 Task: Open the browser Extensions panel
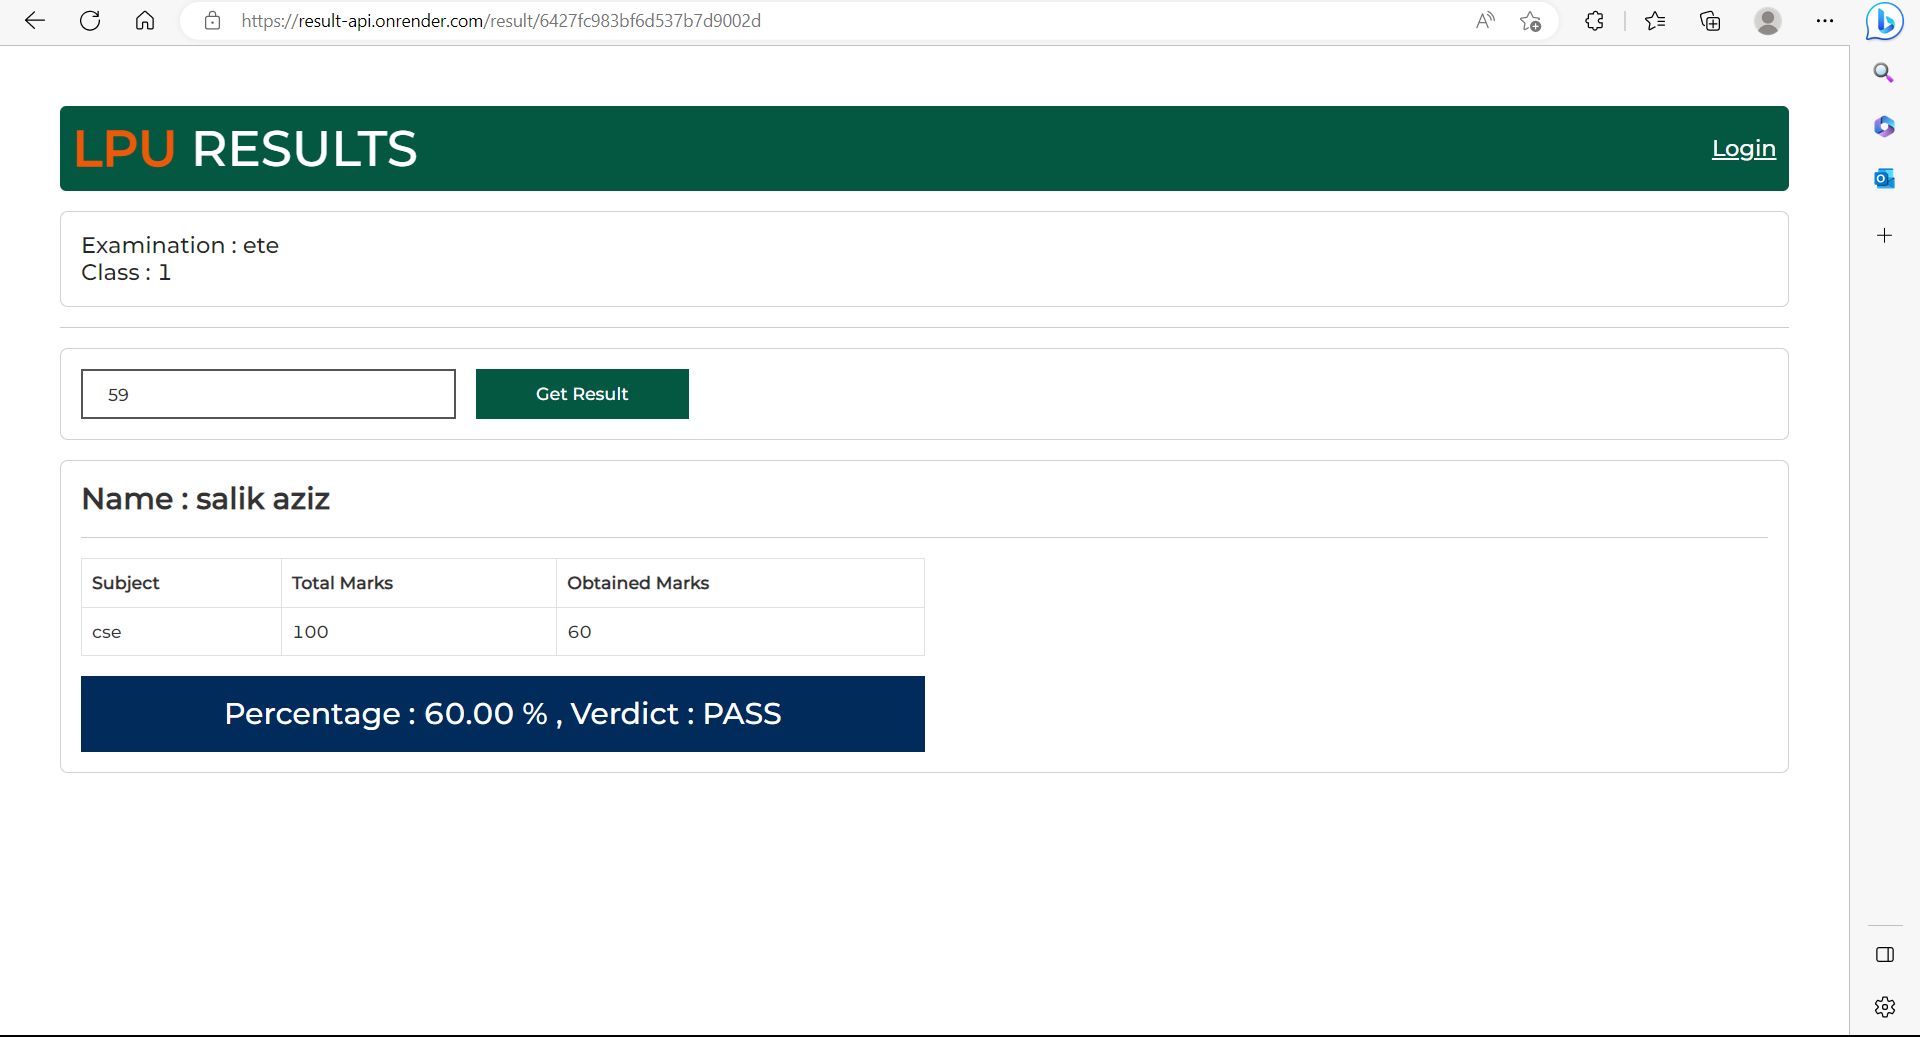tap(1595, 21)
